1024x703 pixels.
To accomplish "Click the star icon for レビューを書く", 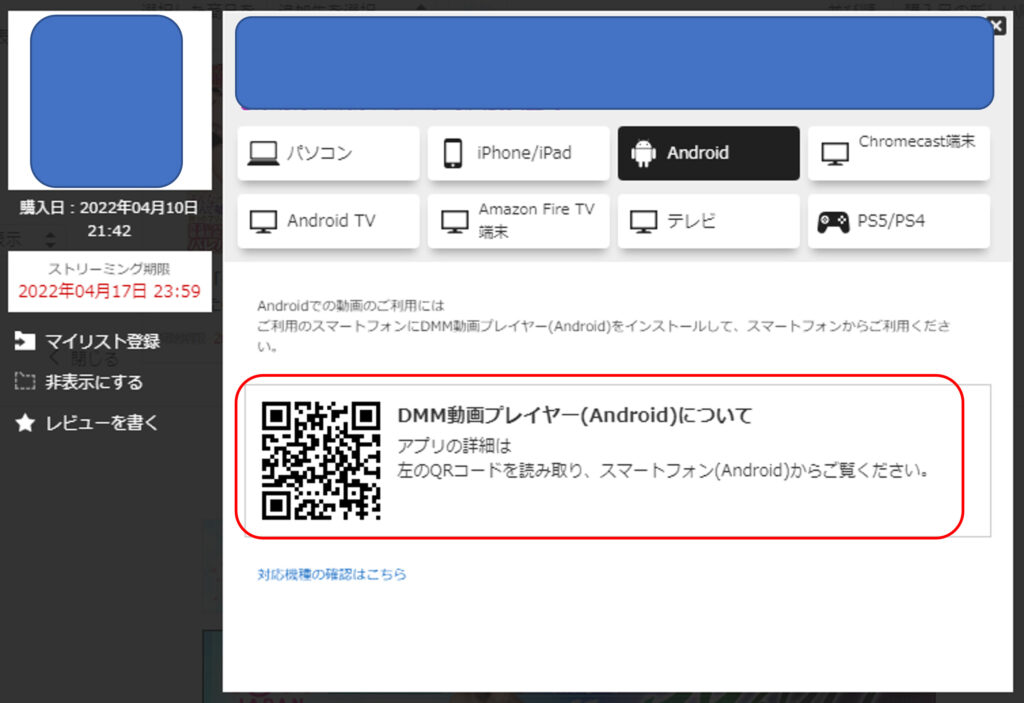I will click(x=25, y=423).
